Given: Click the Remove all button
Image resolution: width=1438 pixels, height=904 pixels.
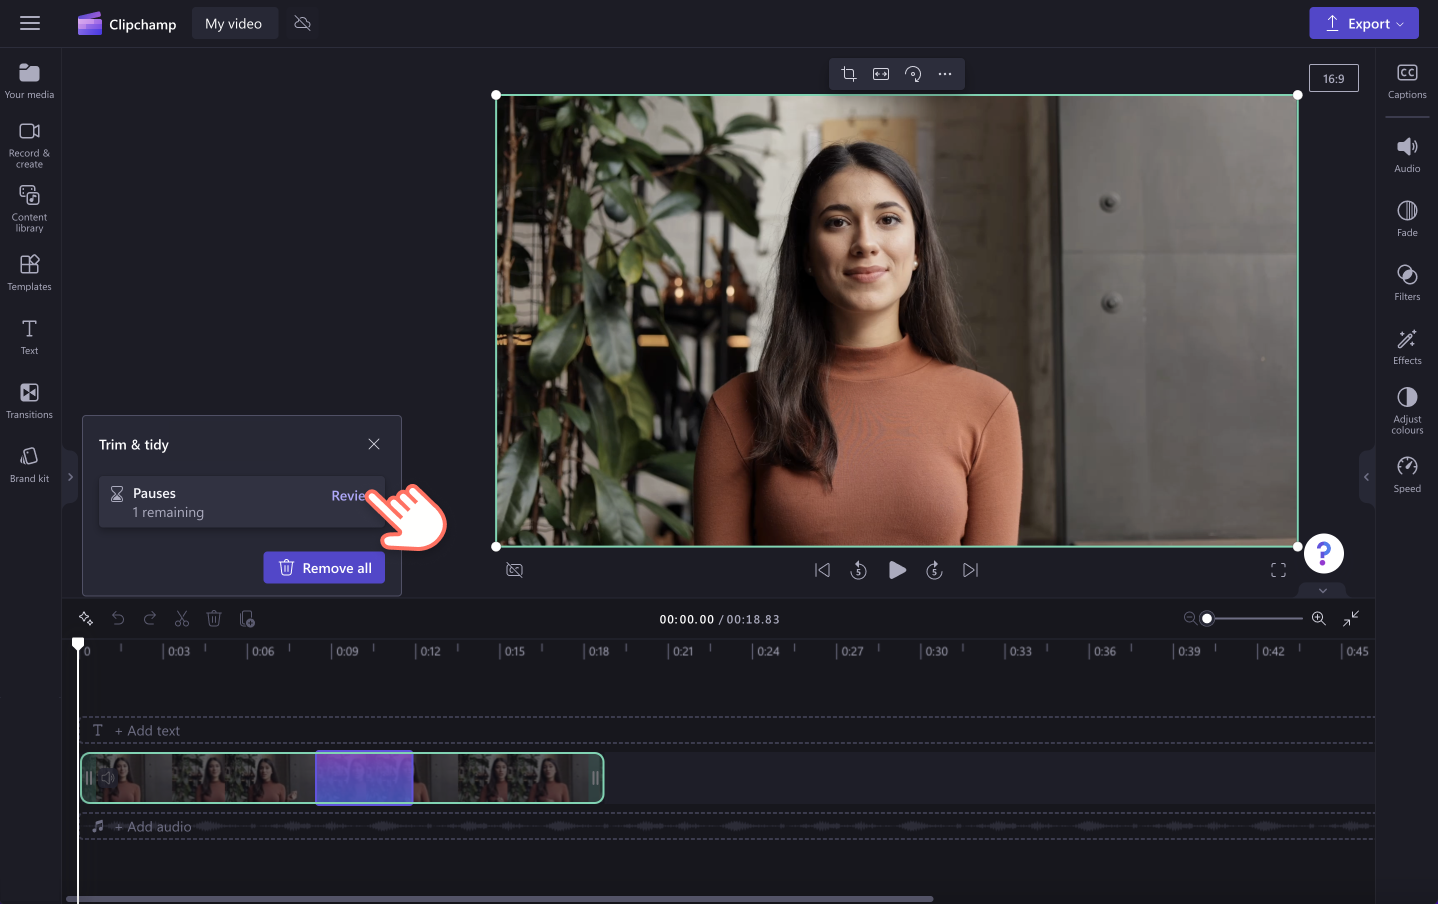Looking at the screenshot, I should (324, 568).
